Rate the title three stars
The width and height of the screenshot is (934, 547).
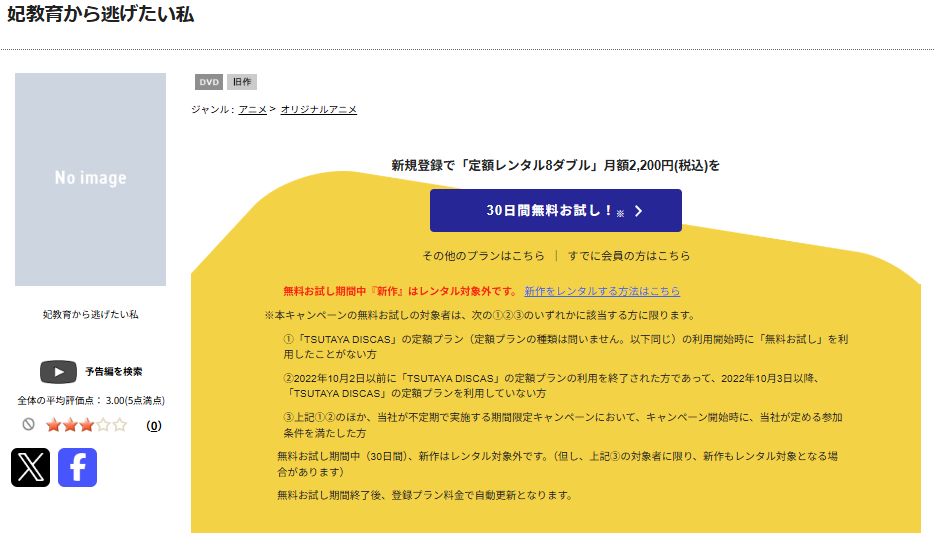(87, 425)
